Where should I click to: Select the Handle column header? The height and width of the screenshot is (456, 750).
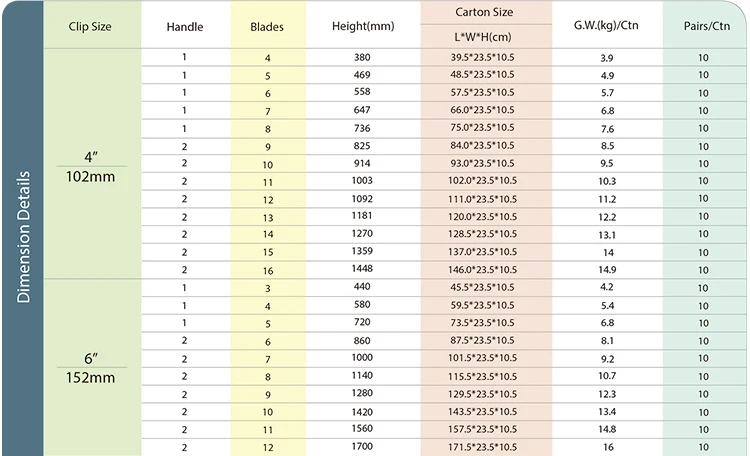tap(185, 27)
